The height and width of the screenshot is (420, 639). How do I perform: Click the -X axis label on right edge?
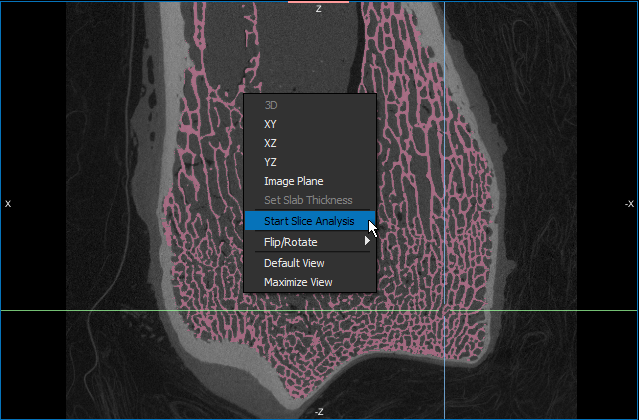(x=629, y=203)
